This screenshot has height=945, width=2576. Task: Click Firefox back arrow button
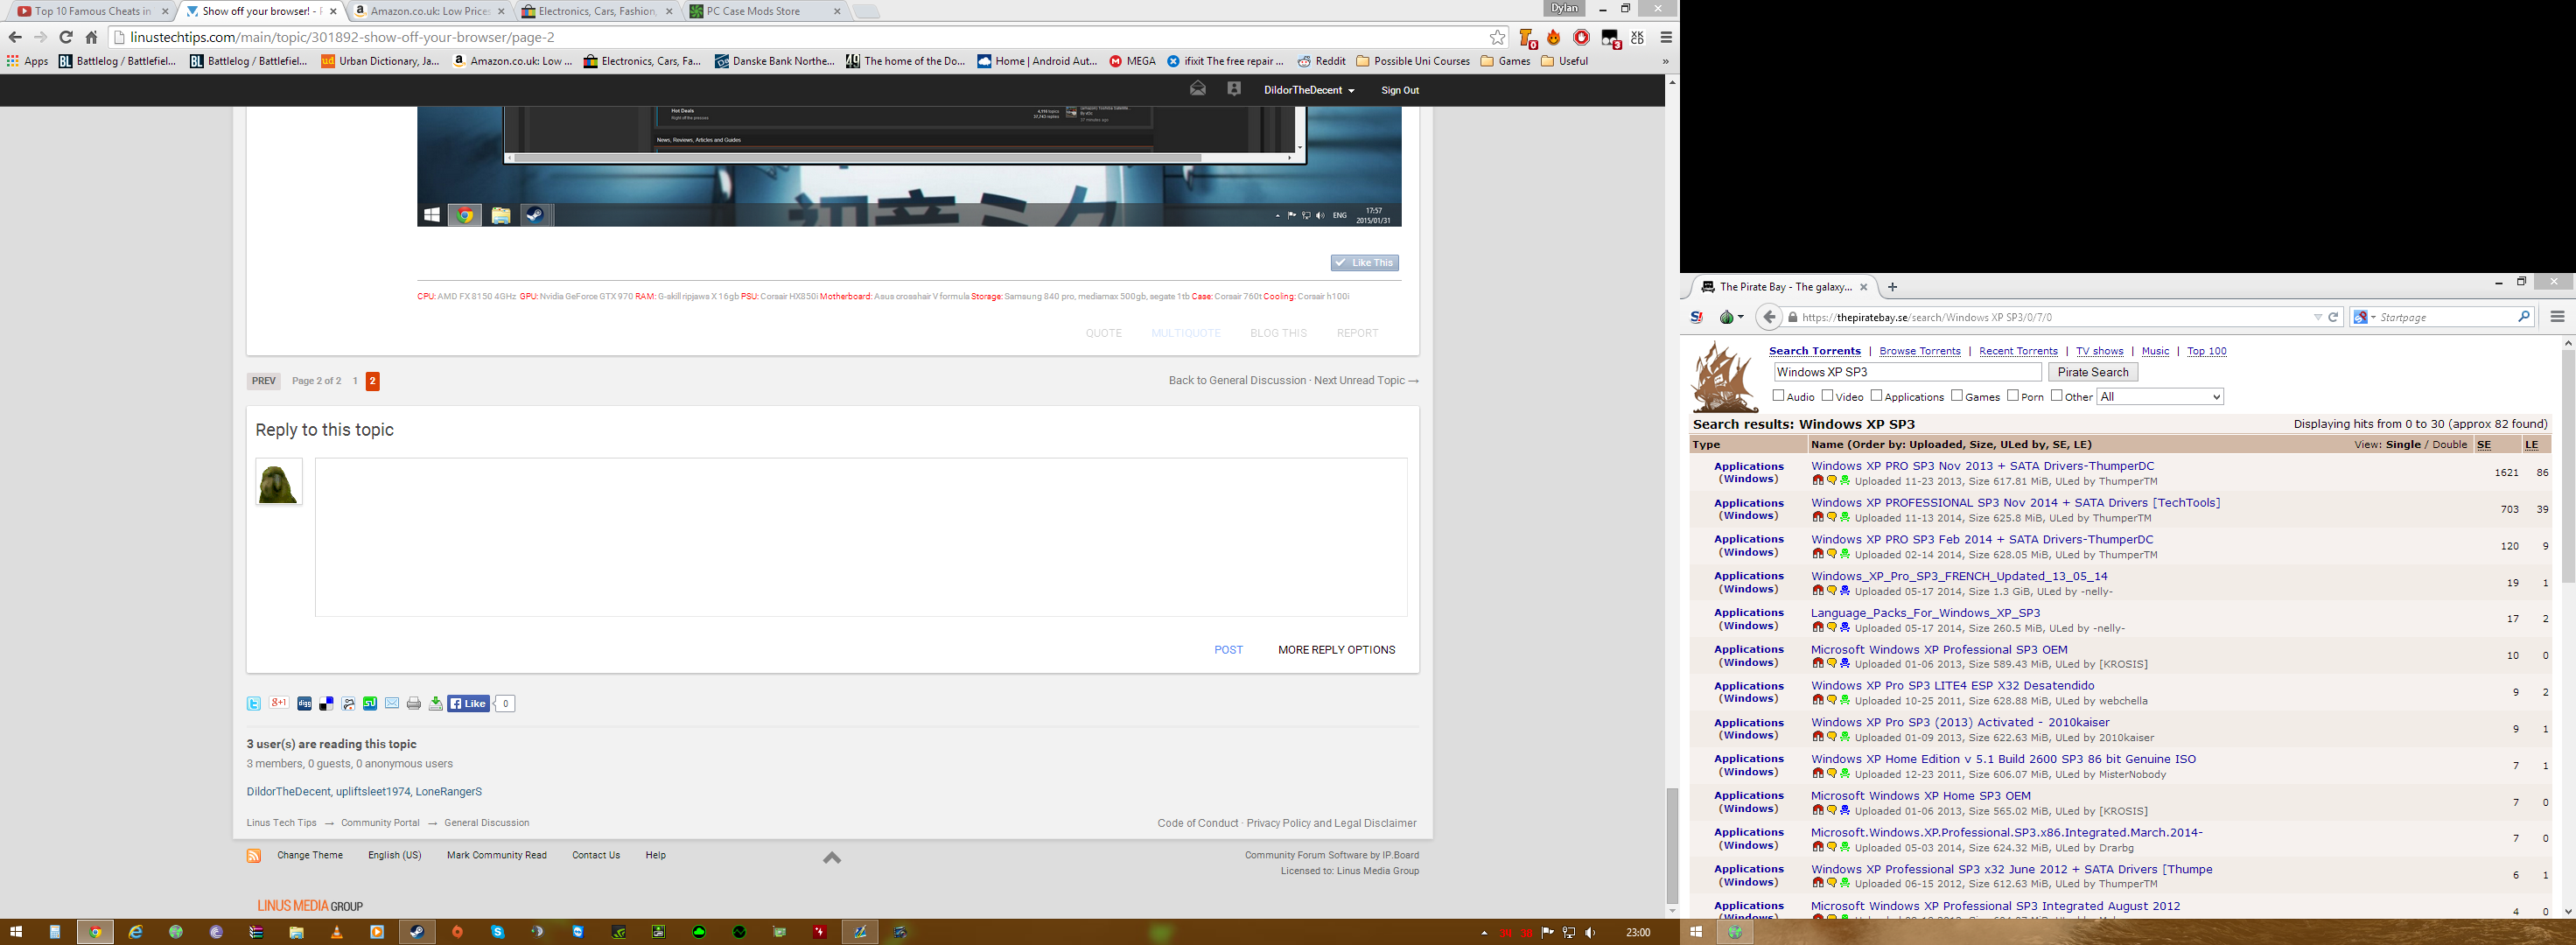pyautogui.click(x=1769, y=317)
